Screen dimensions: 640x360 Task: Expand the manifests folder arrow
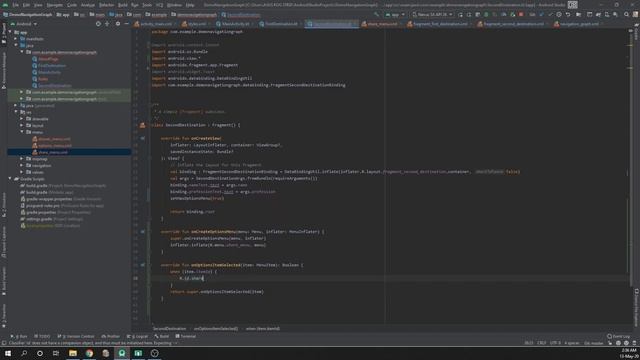(x=16, y=39)
